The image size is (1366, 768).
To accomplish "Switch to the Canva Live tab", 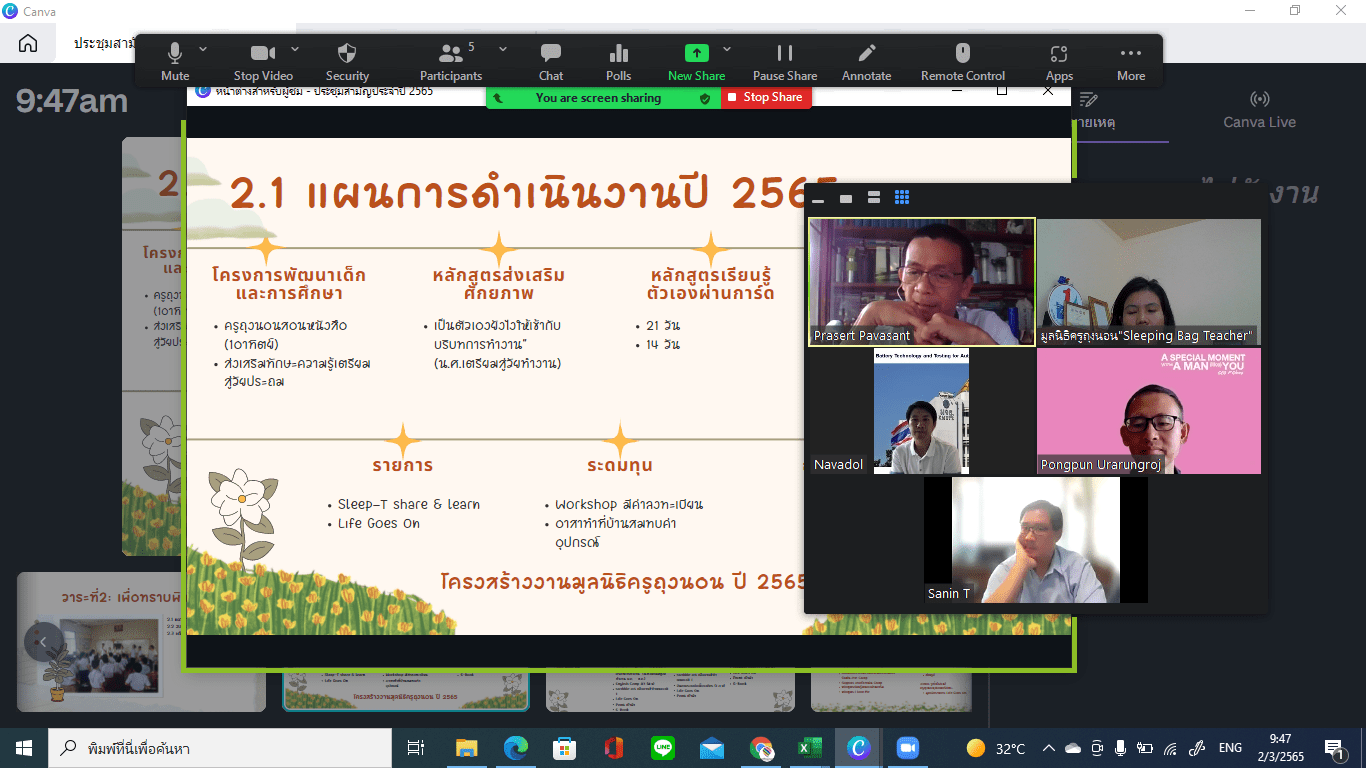I will click(1259, 110).
